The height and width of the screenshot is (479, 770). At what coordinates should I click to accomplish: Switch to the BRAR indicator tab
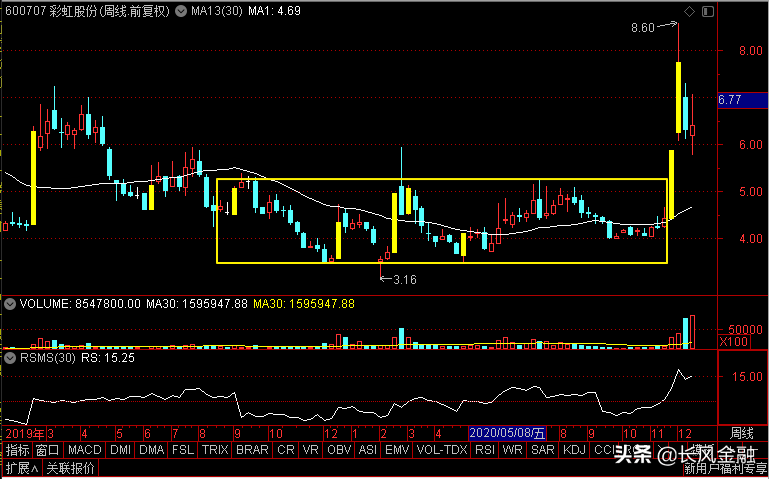pos(251,450)
